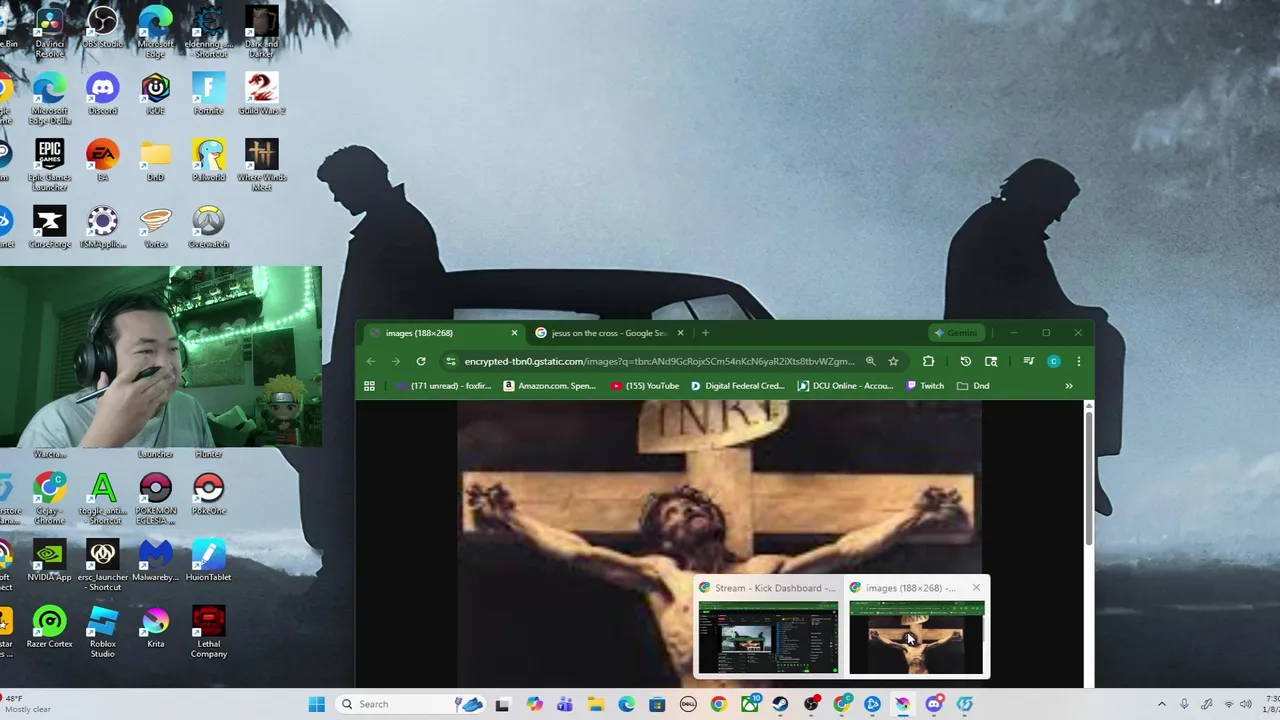
Task: Click the Gemini button in Chrome
Action: [955, 333]
